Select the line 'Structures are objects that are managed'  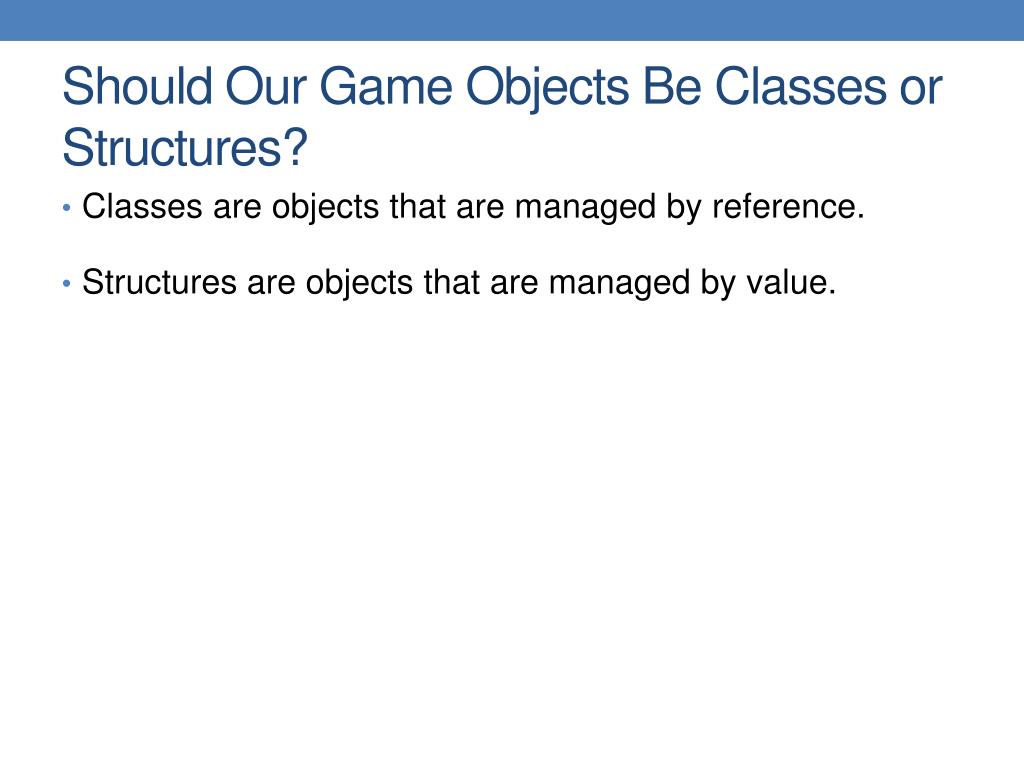(x=458, y=283)
